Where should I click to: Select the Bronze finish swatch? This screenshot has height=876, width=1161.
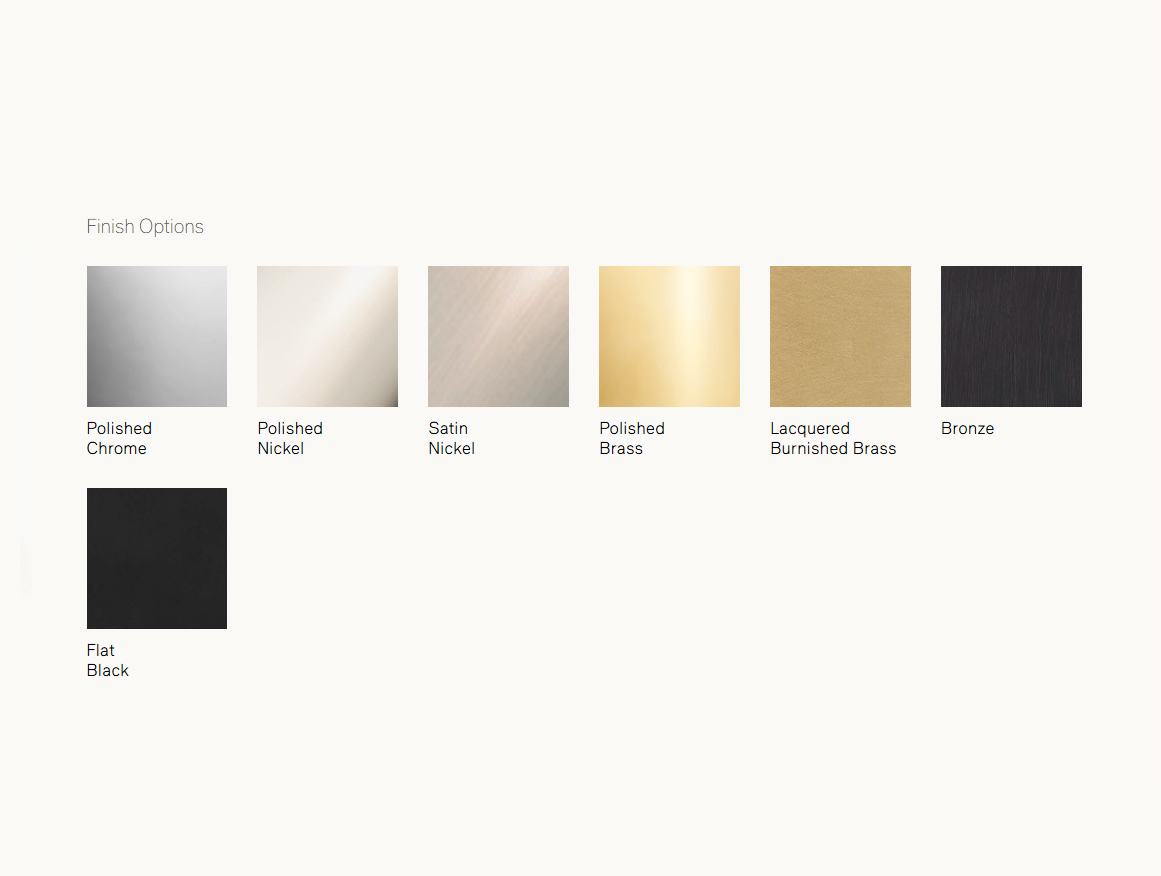pyautogui.click(x=1011, y=336)
